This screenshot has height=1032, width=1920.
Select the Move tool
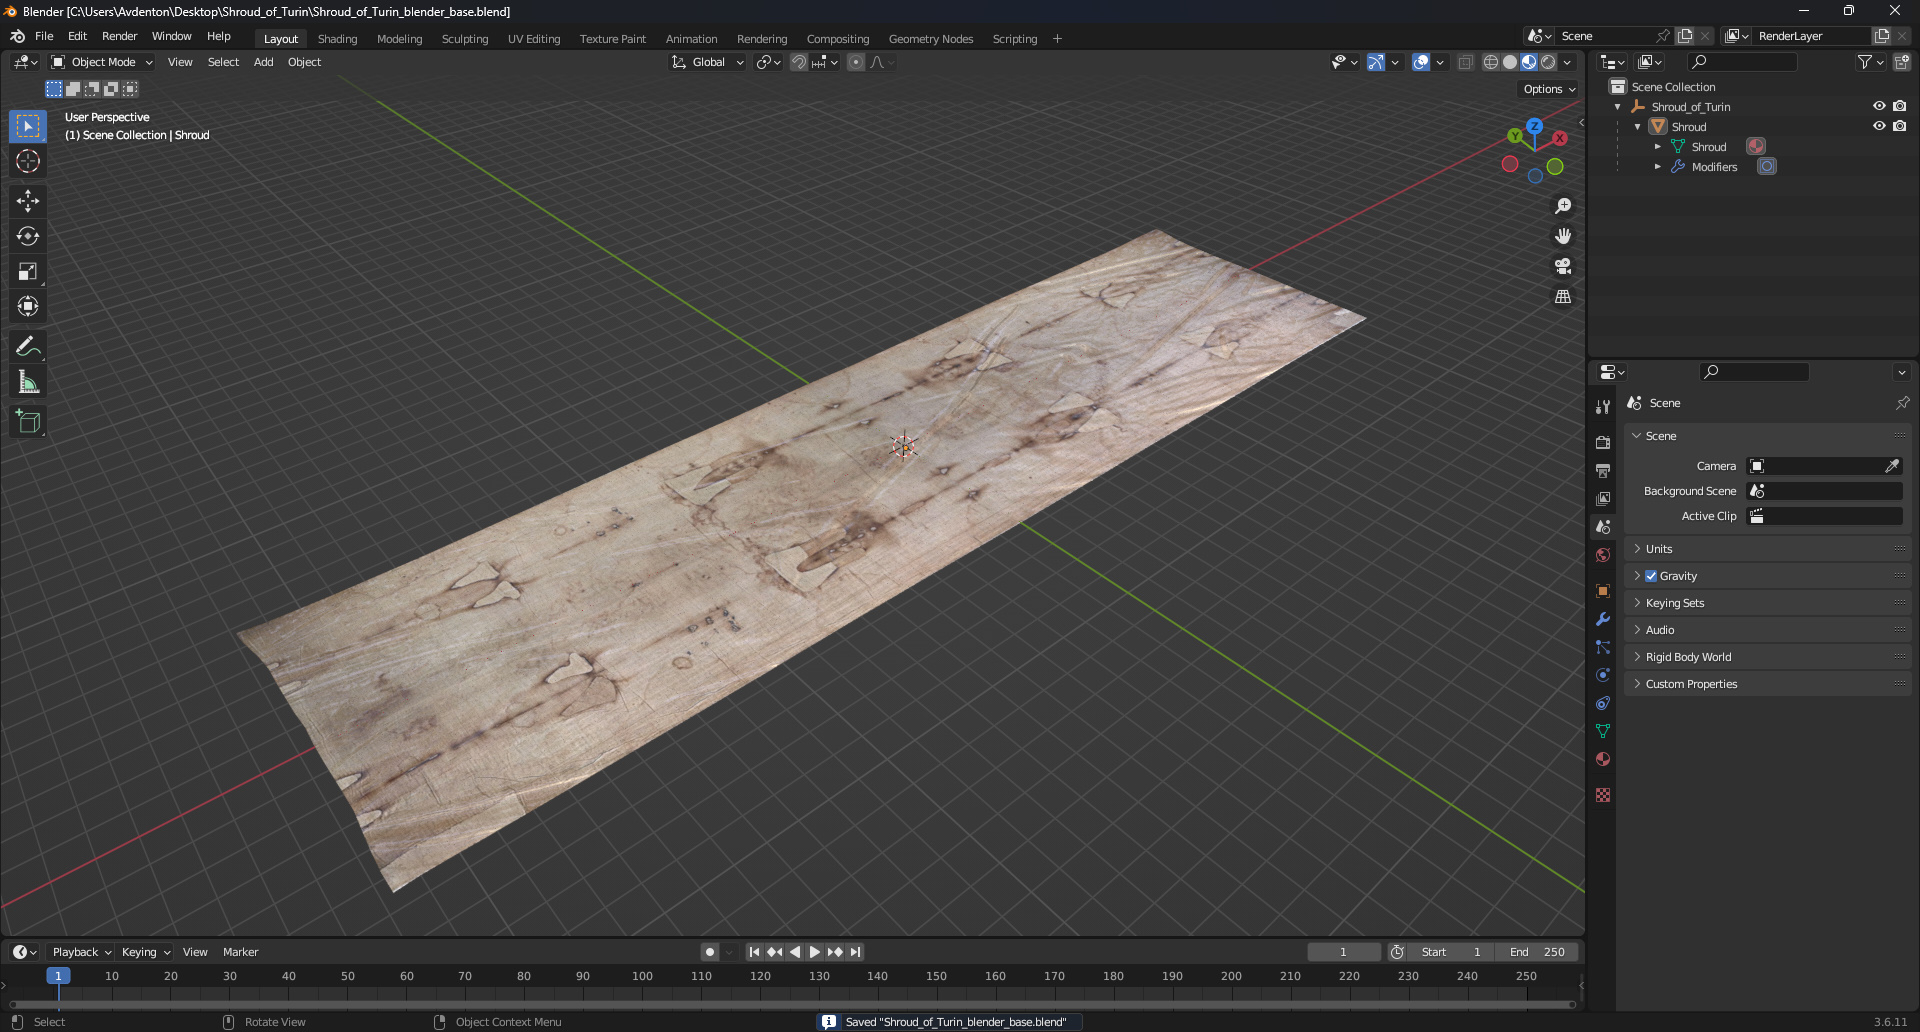tap(28, 201)
